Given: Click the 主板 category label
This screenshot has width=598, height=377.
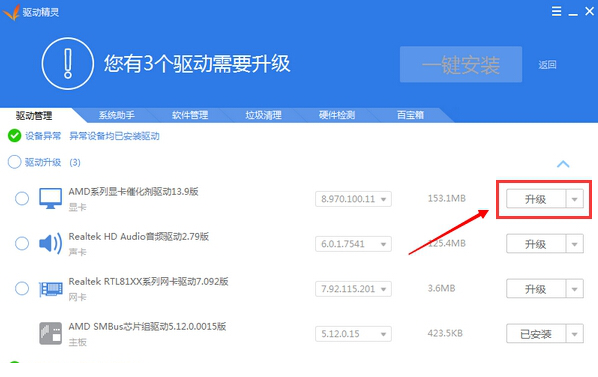Looking at the screenshot, I should click(x=77, y=342).
